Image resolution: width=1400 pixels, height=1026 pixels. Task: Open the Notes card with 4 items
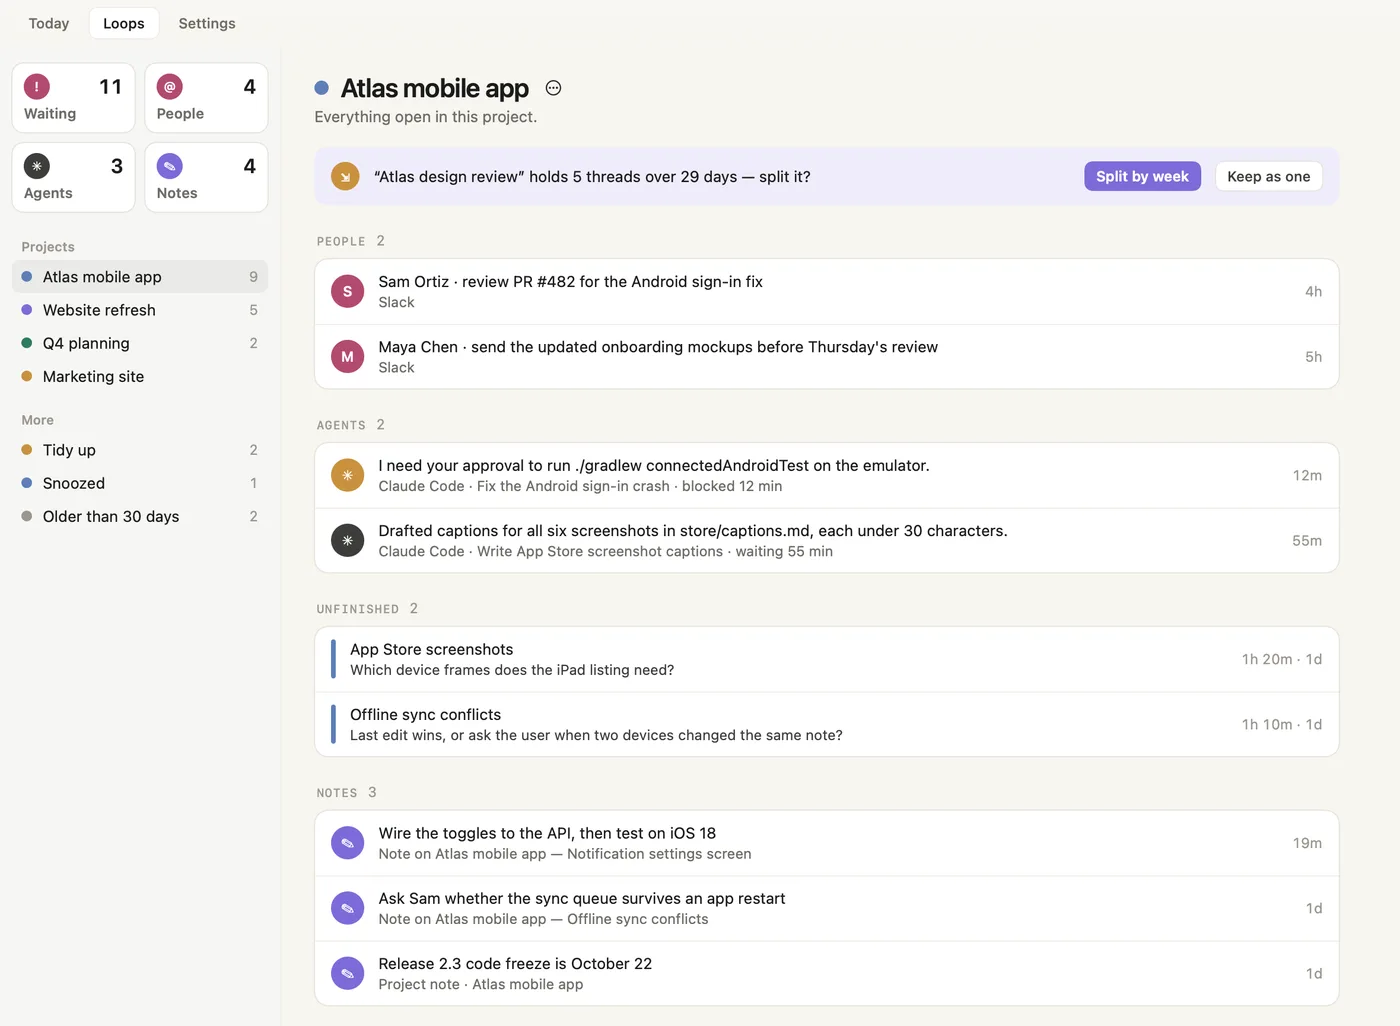[x=206, y=177]
